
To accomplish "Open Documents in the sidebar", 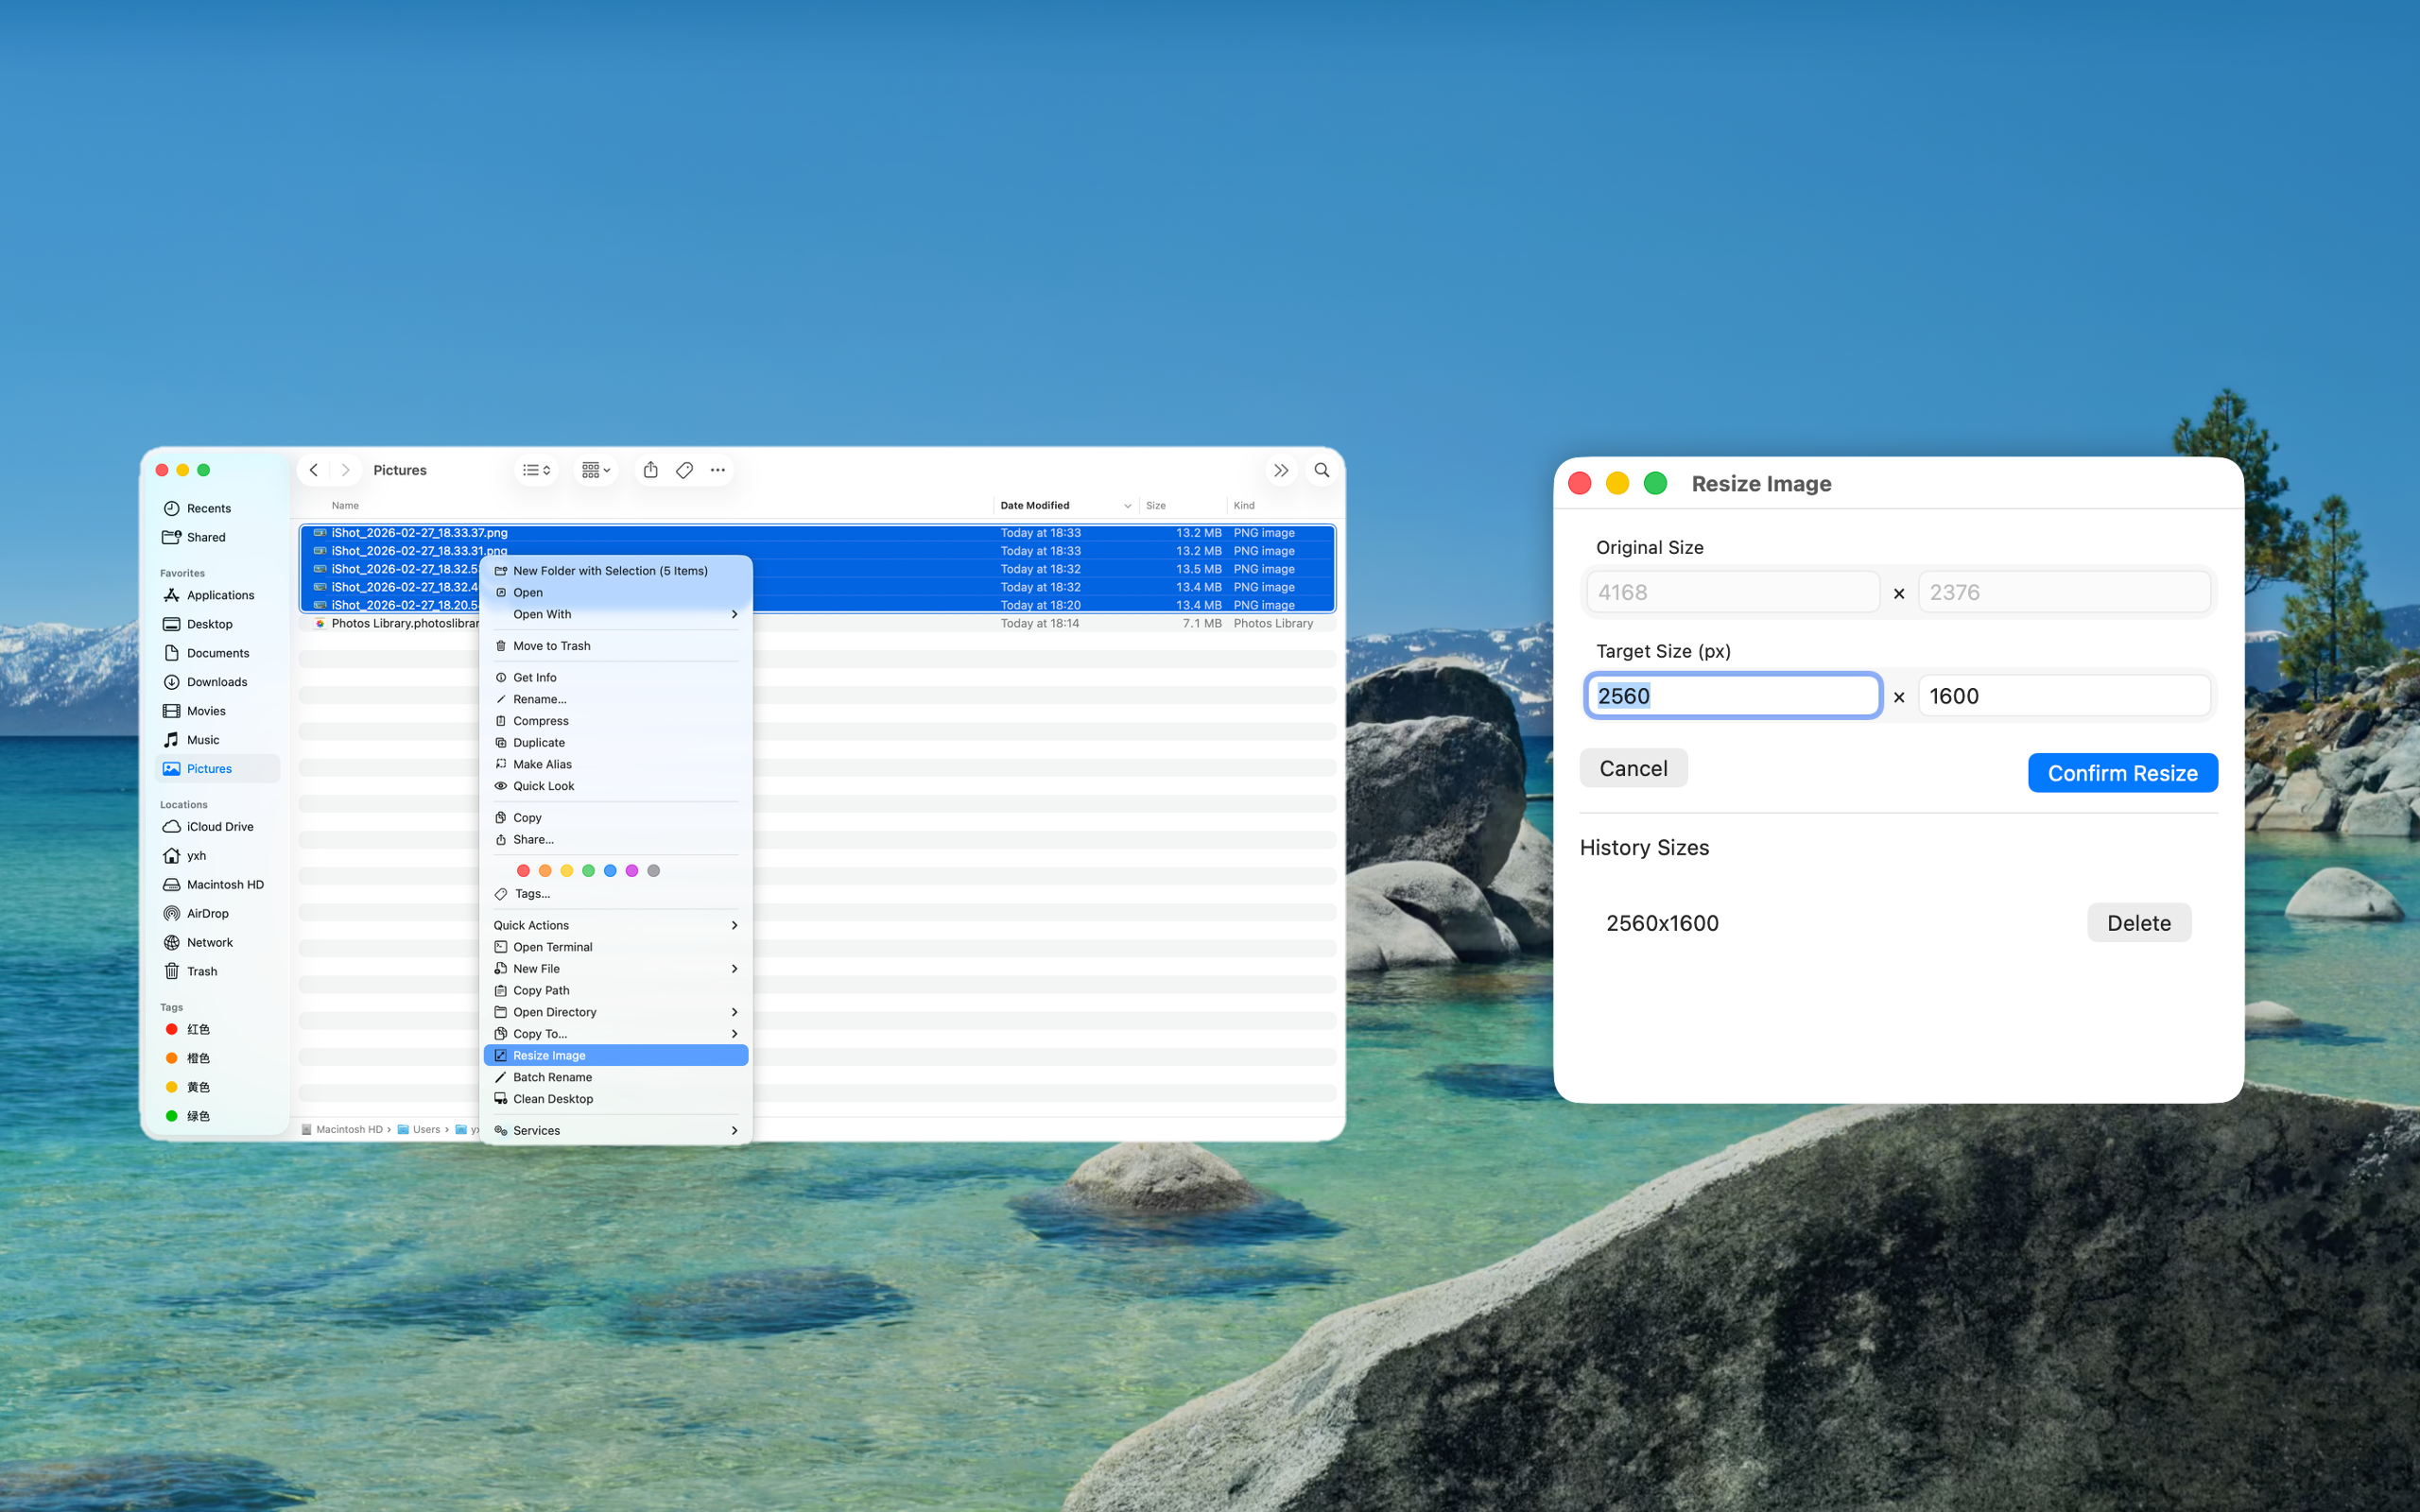I will [x=218, y=653].
